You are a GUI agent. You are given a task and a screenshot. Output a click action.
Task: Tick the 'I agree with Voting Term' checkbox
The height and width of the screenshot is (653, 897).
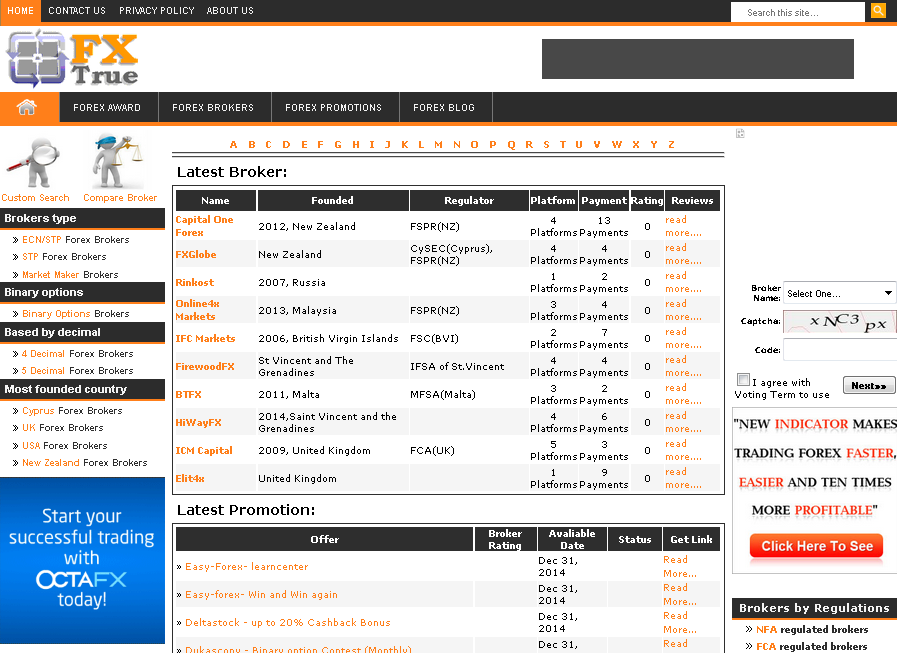click(743, 379)
